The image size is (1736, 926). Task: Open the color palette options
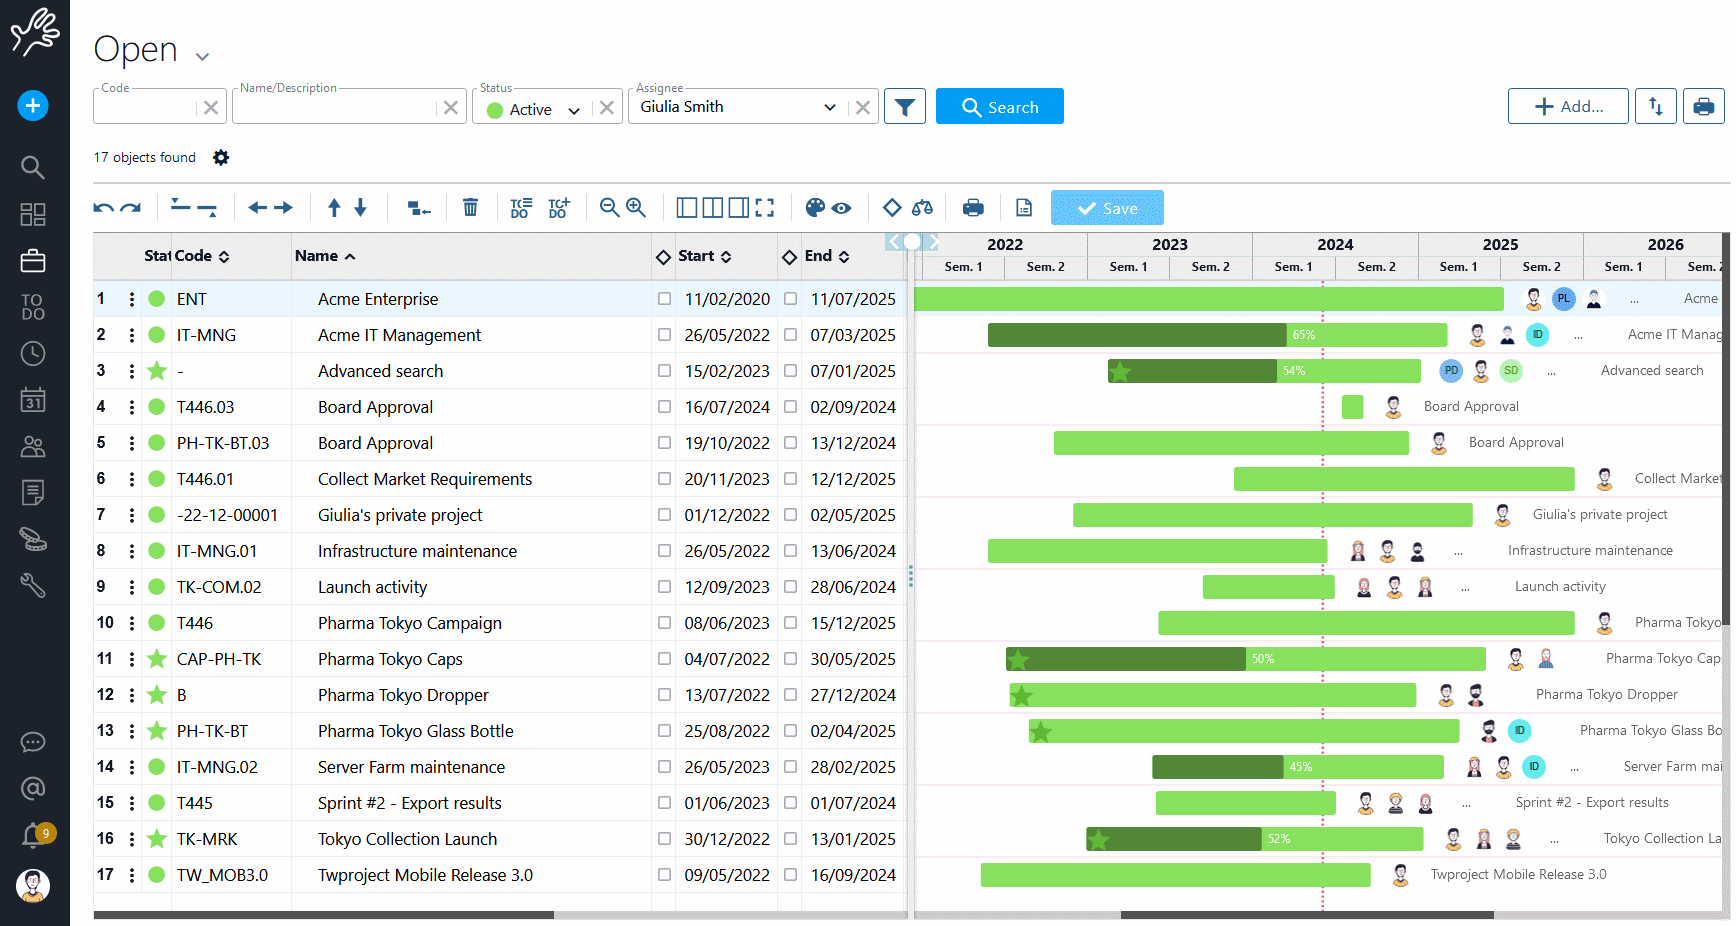[x=816, y=207]
